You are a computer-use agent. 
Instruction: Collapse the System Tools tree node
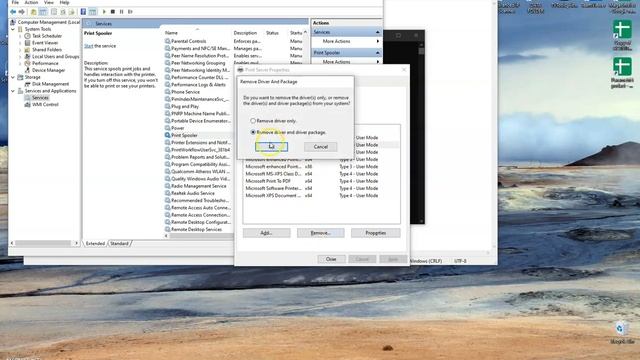coord(13,29)
